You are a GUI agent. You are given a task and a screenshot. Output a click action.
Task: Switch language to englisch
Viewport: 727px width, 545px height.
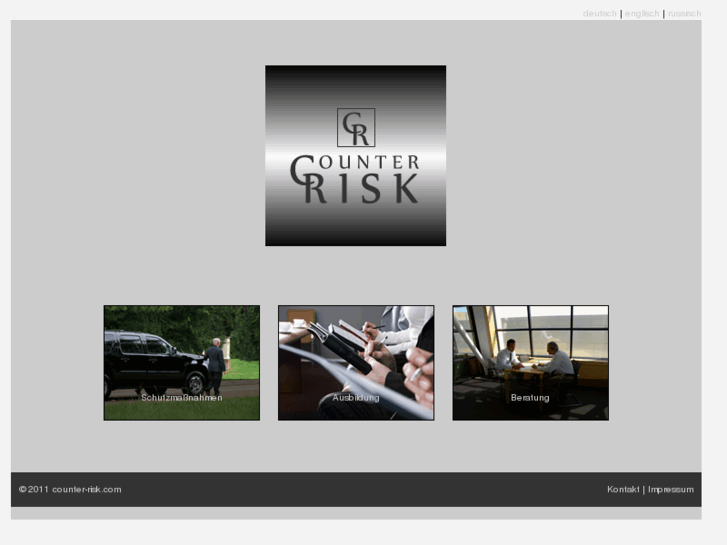tap(642, 13)
